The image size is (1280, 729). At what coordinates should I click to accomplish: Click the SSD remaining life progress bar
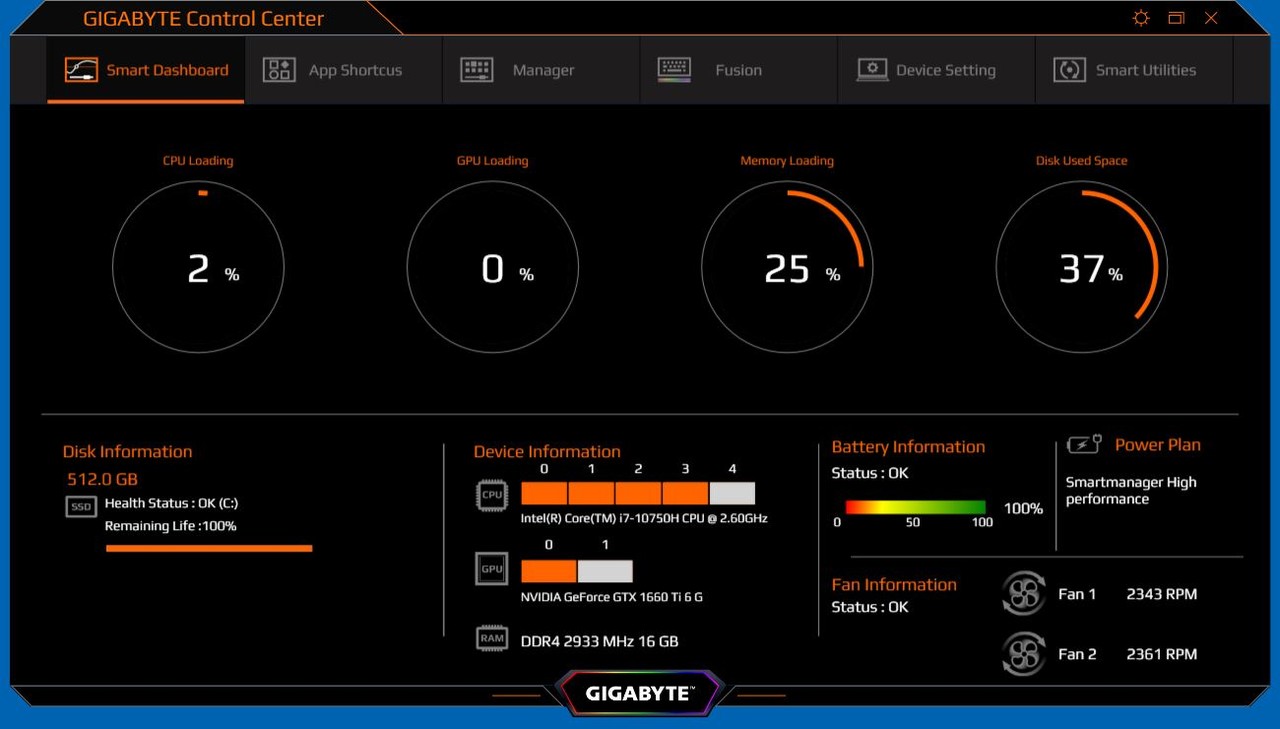[209, 548]
